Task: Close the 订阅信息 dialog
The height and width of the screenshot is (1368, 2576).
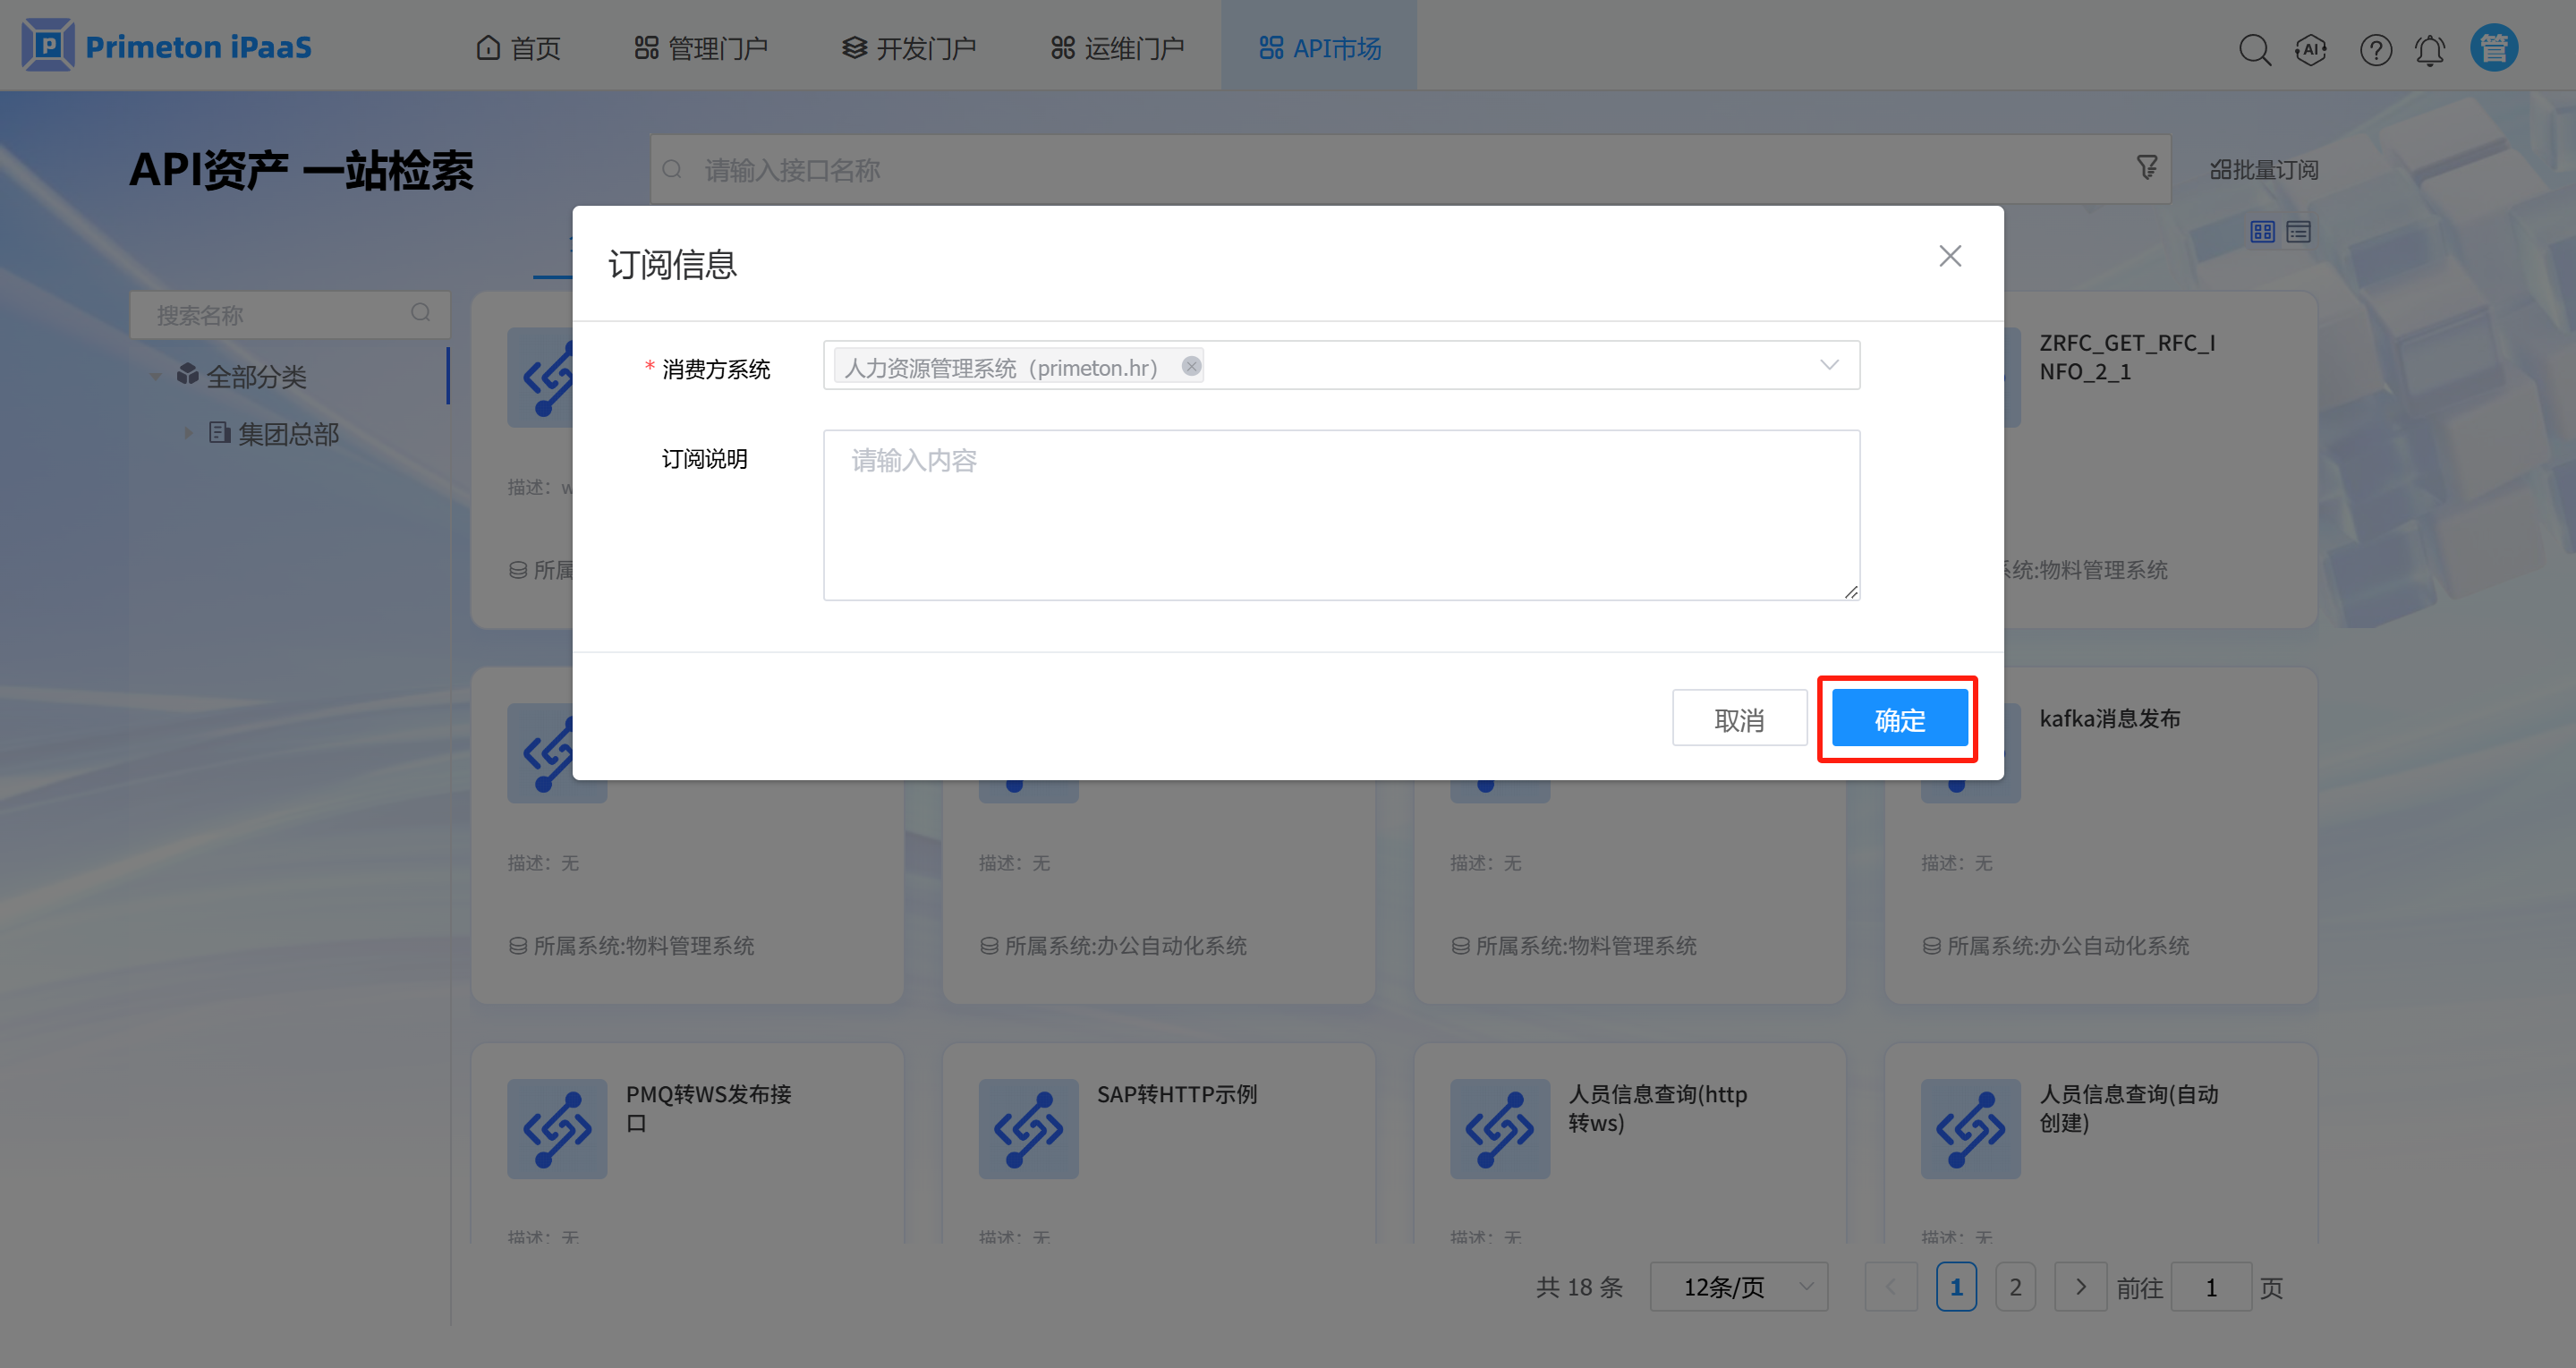Action: (1949, 256)
